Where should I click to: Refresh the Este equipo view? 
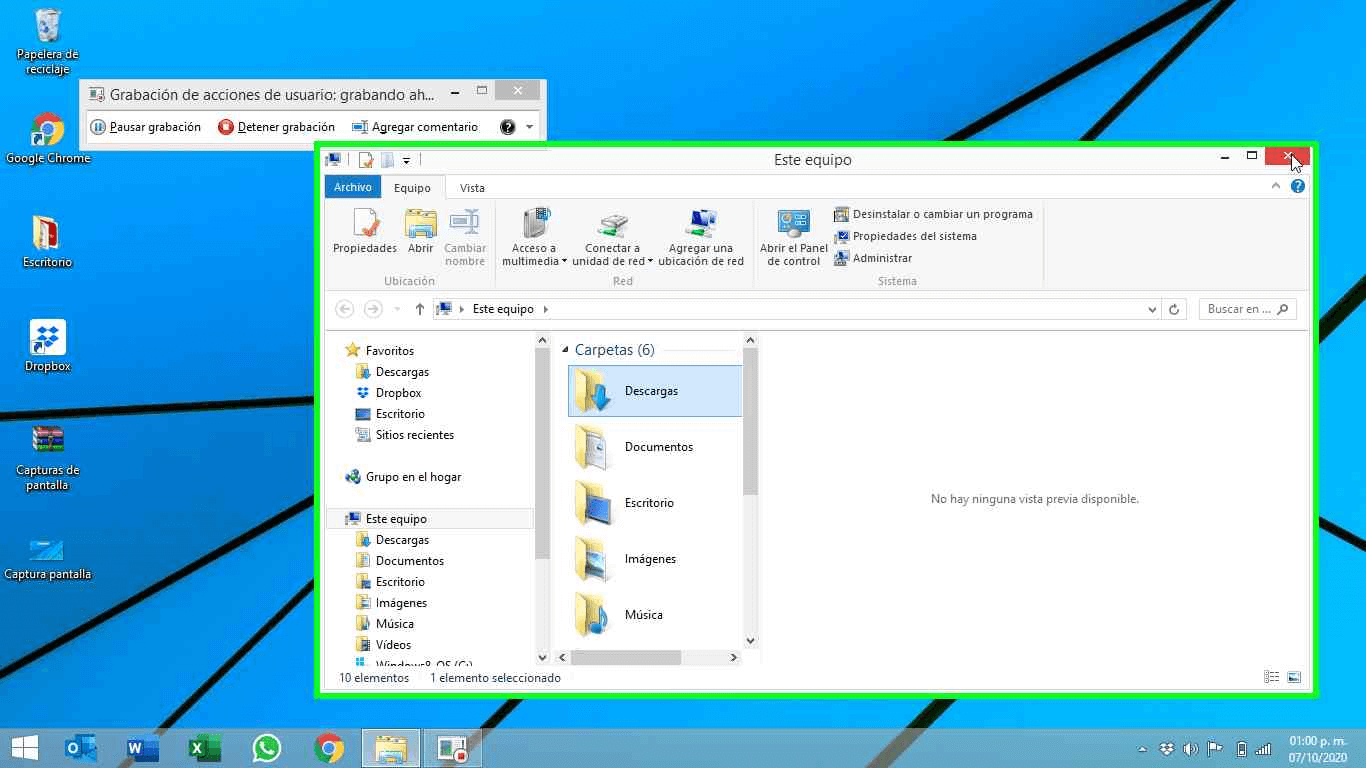click(1175, 310)
